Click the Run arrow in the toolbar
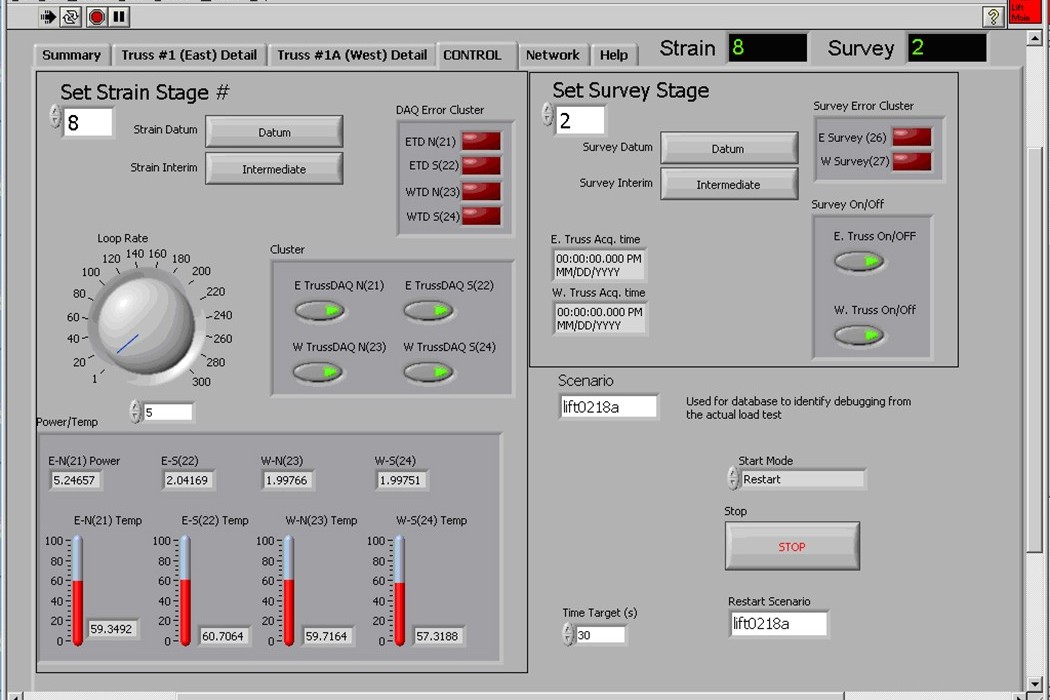 (49, 16)
